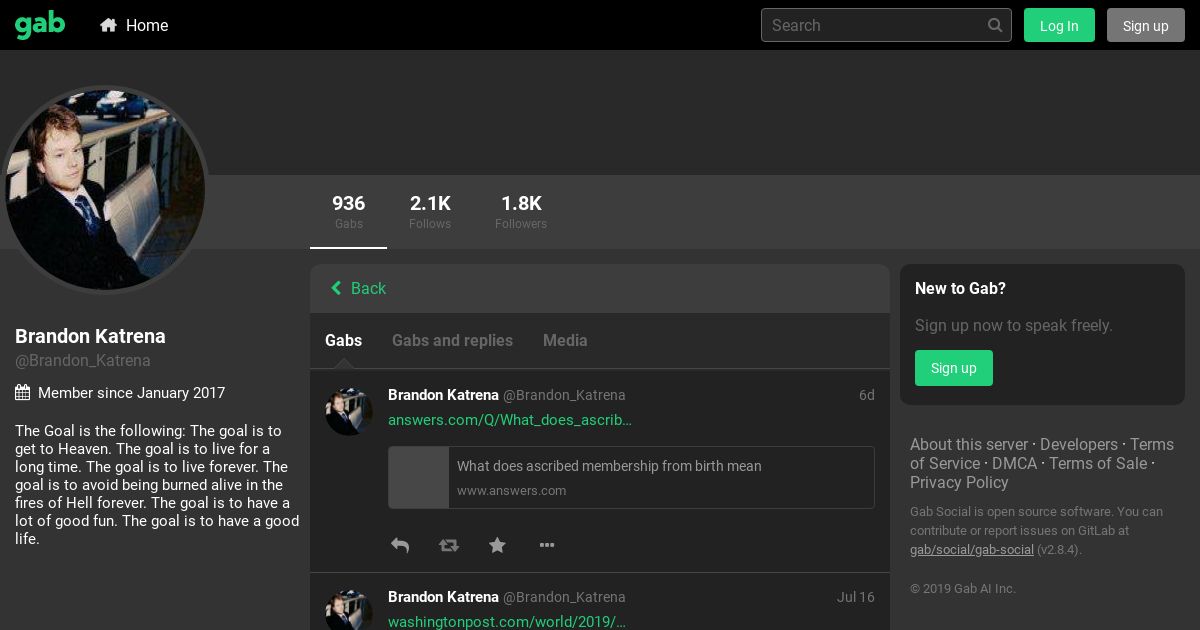The height and width of the screenshot is (630, 1200).
Task: Click the Log In button
Action: click(1059, 25)
